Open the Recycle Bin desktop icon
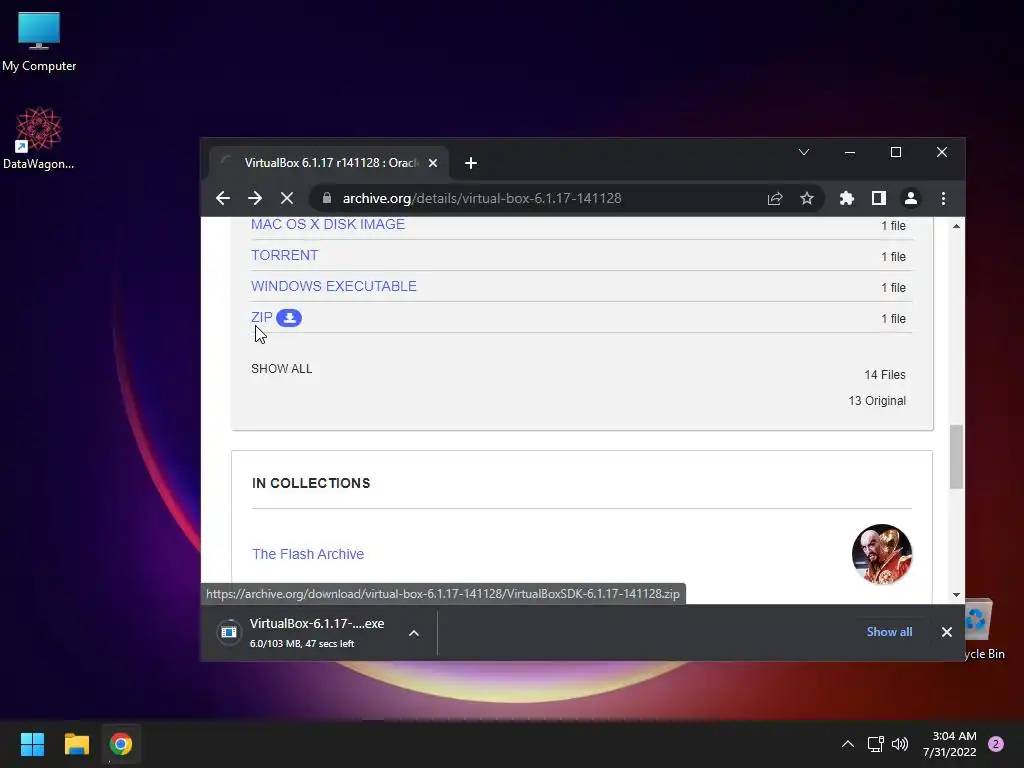The height and width of the screenshot is (768, 1024). pos(982,630)
